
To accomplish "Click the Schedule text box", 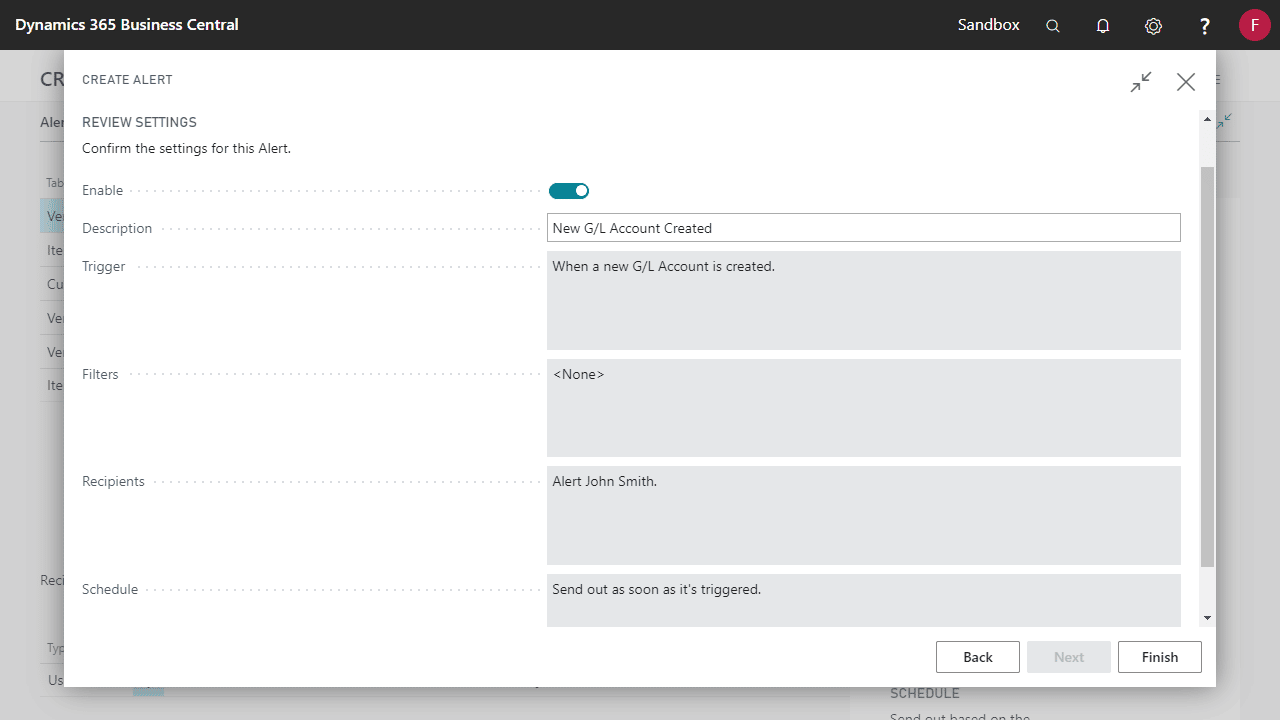I will [864, 600].
